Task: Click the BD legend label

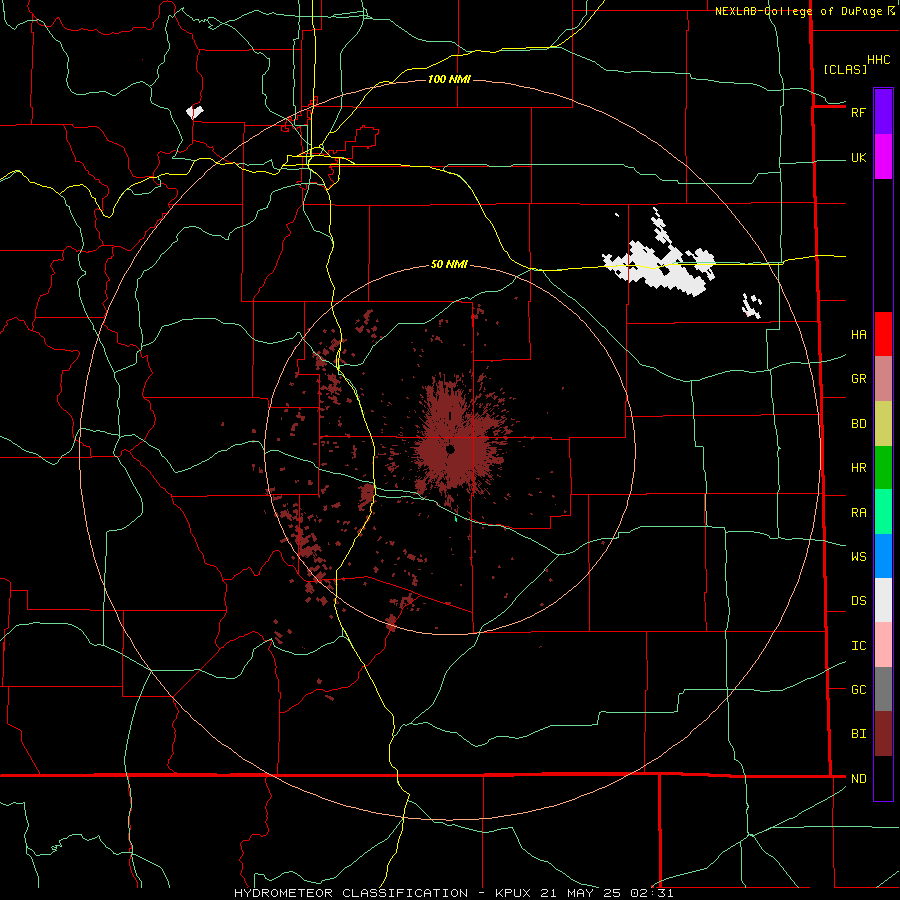Action: (859, 424)
